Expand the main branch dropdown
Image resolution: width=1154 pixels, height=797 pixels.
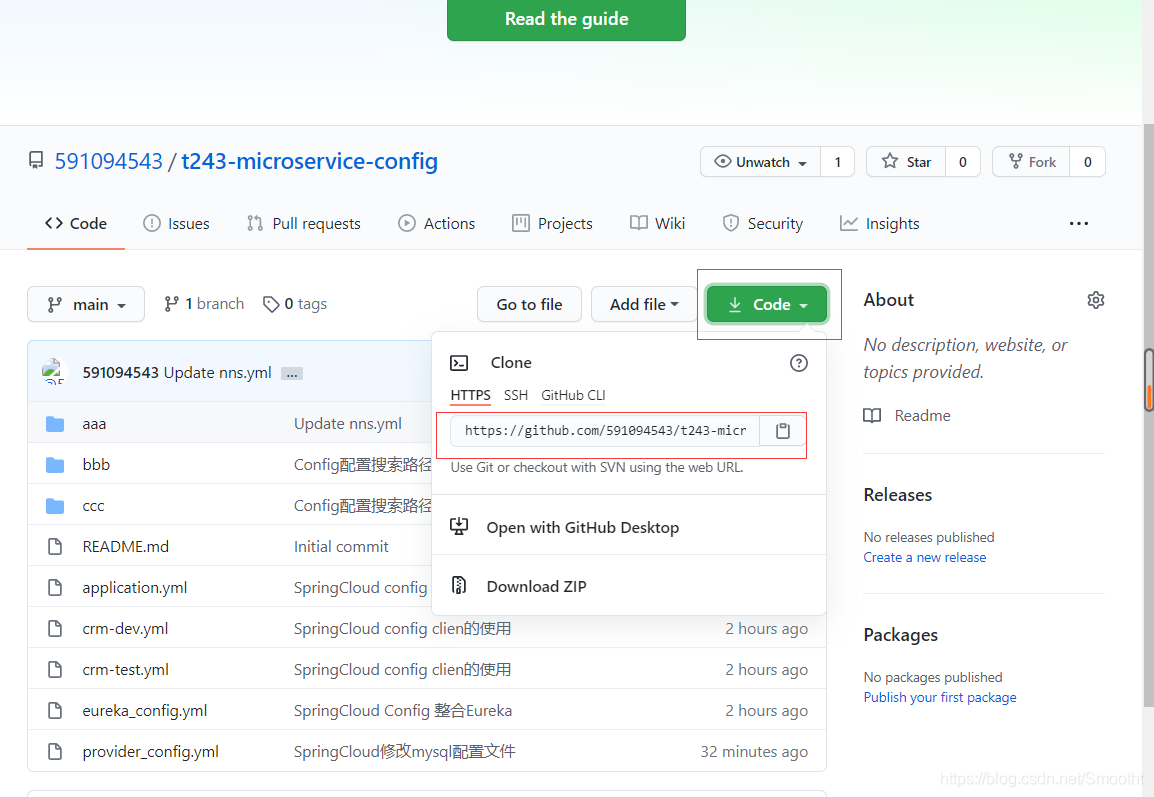point(86,304)
